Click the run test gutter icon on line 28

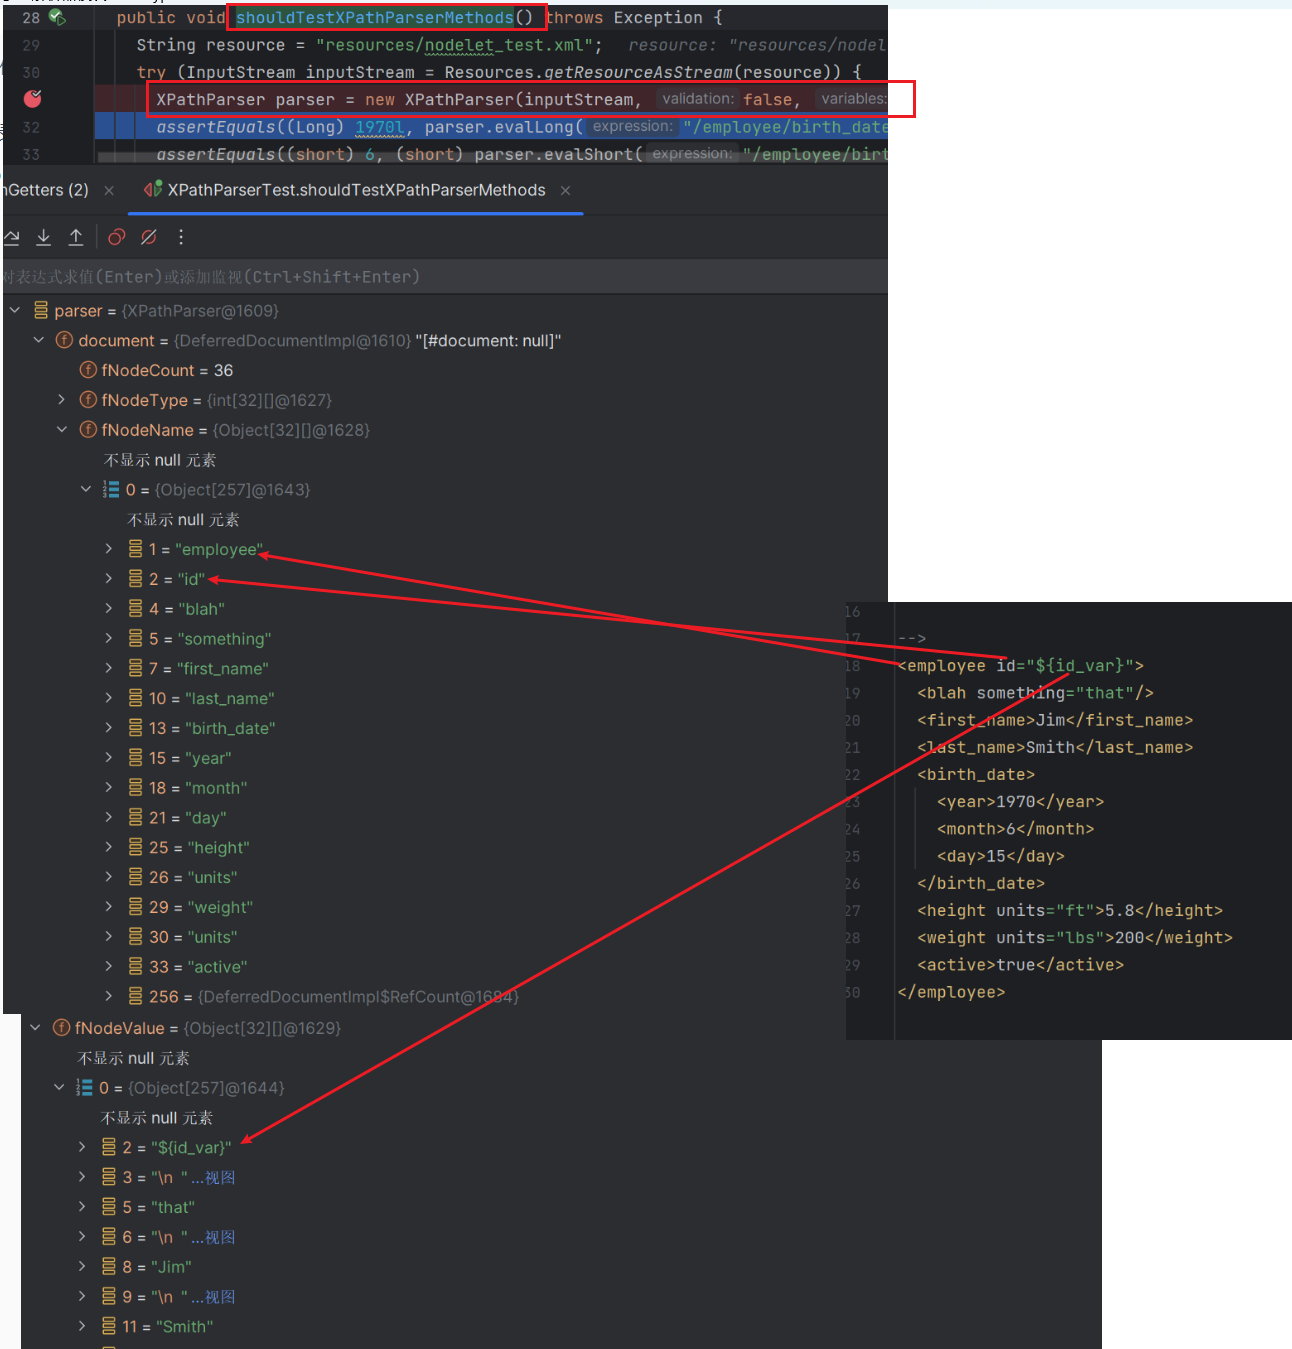[x=57, y=17]
